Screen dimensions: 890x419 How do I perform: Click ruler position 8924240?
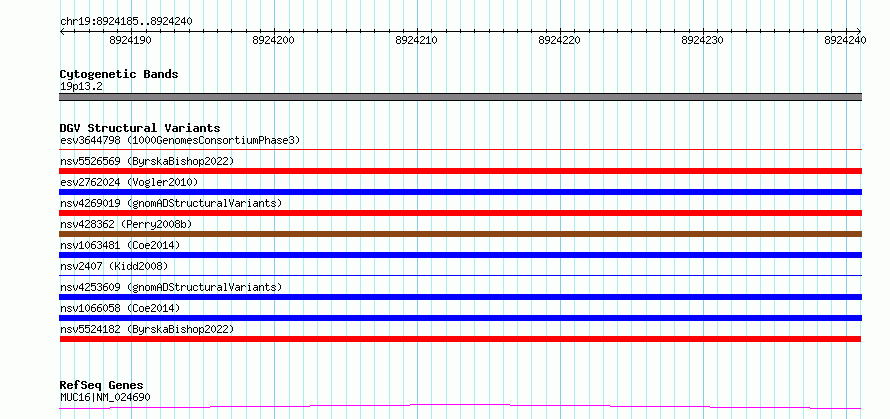[x=845, y=40]
